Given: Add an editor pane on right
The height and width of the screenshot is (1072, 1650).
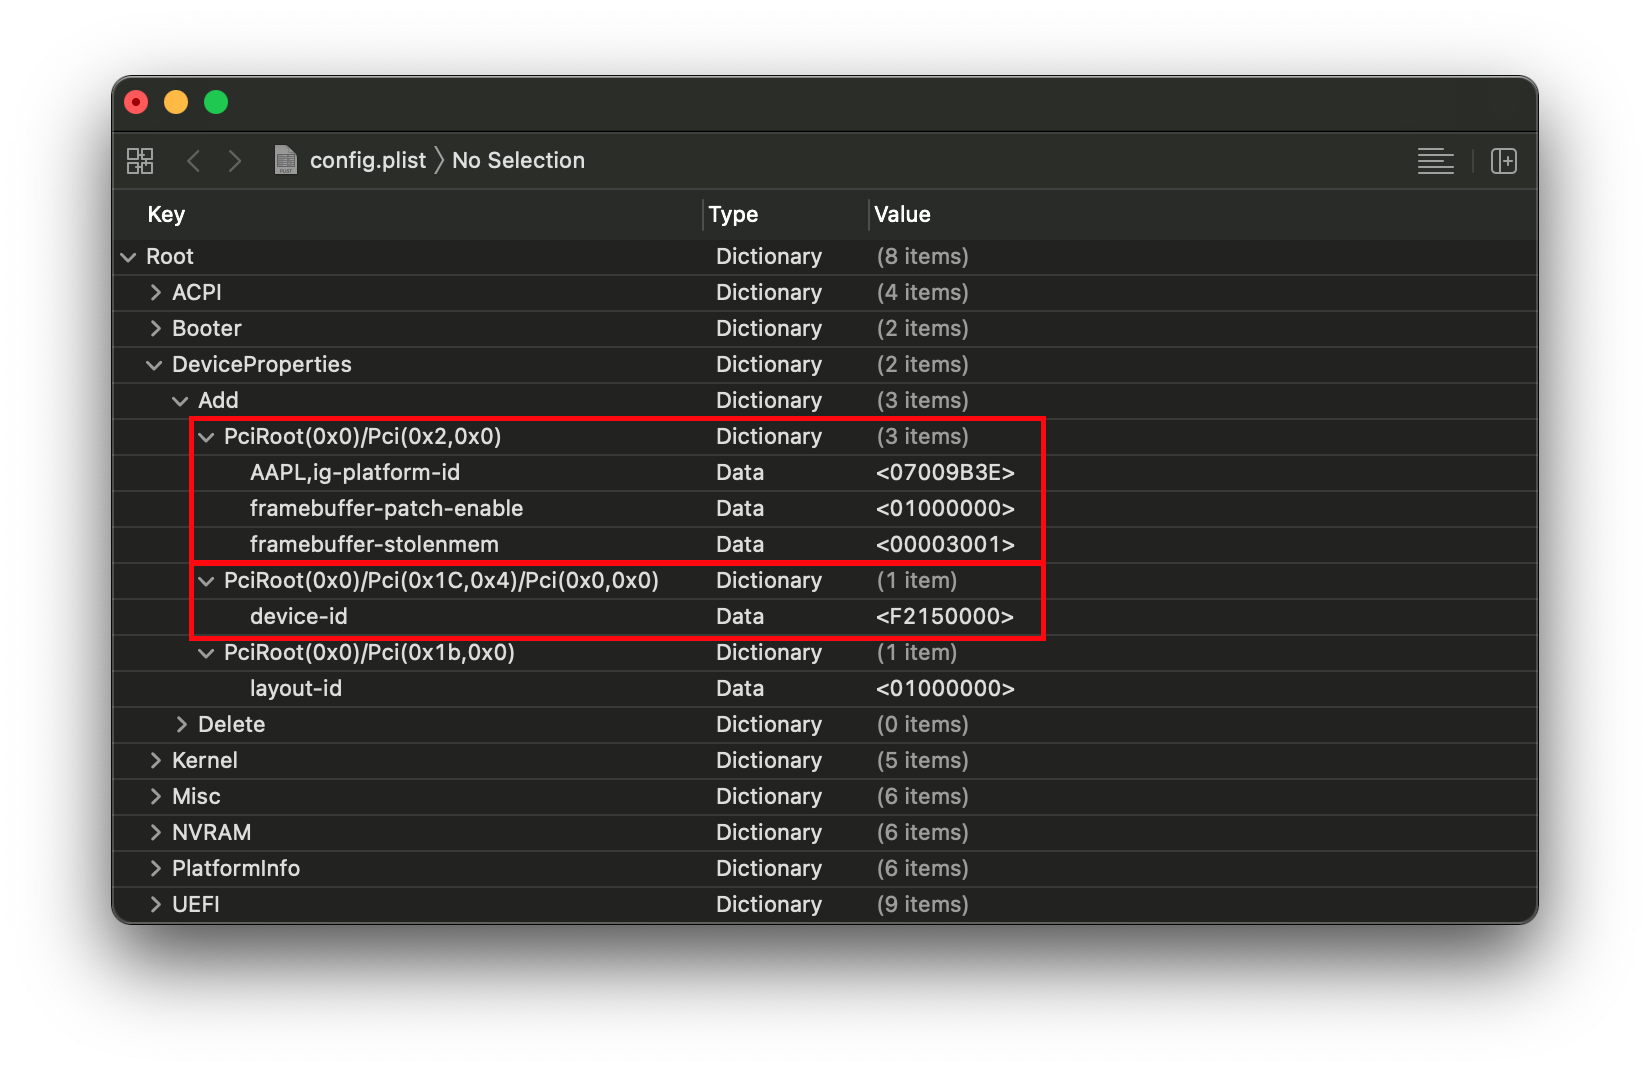Looking at the screenshot, I should coord(1503,161).
